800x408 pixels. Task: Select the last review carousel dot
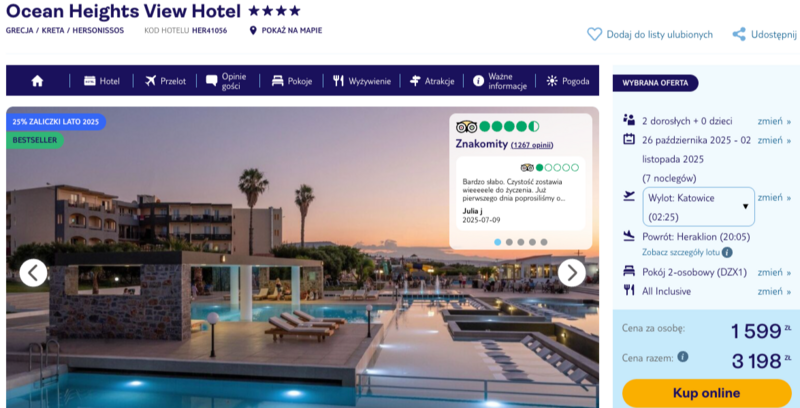pos(544,242)
